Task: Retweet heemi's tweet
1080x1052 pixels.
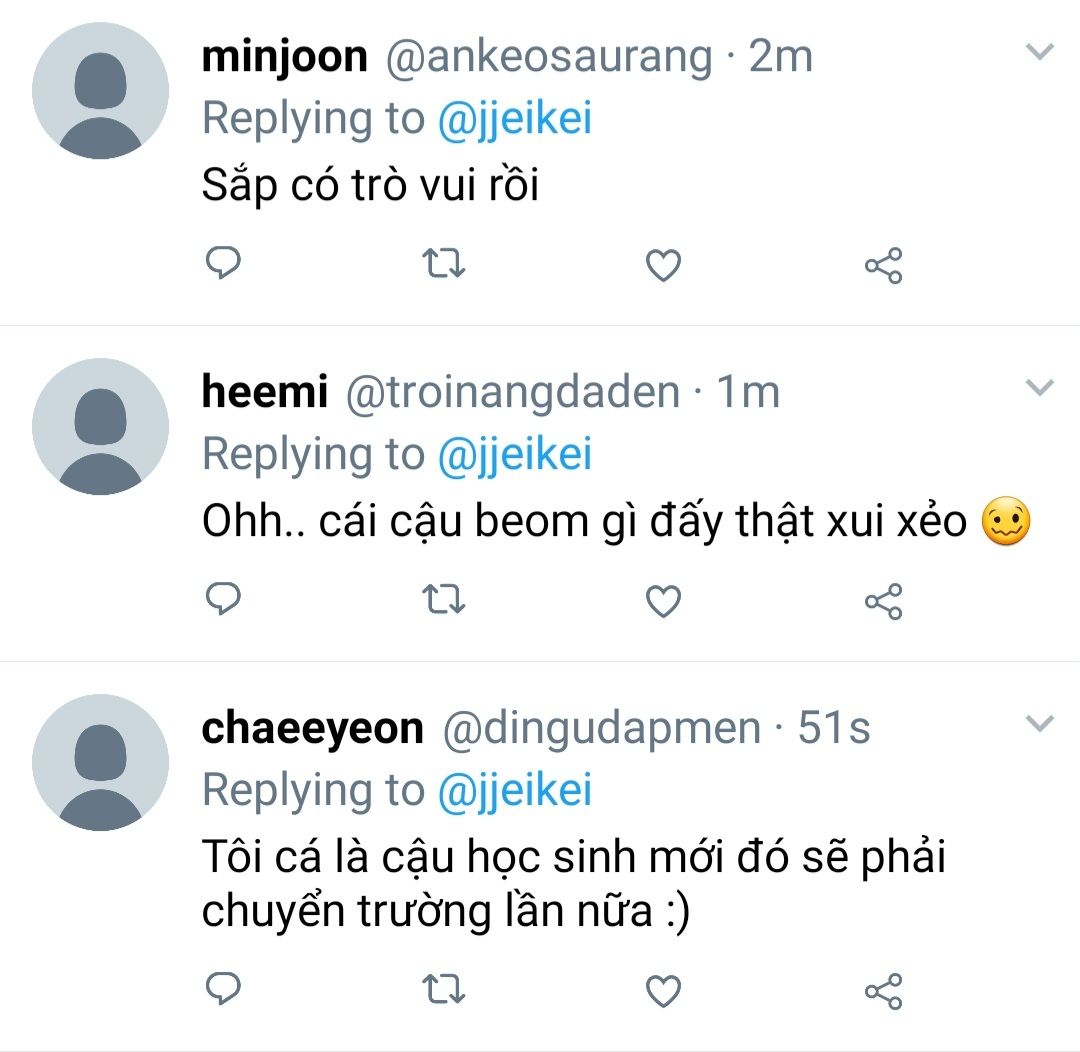Action: coord(444,600)
